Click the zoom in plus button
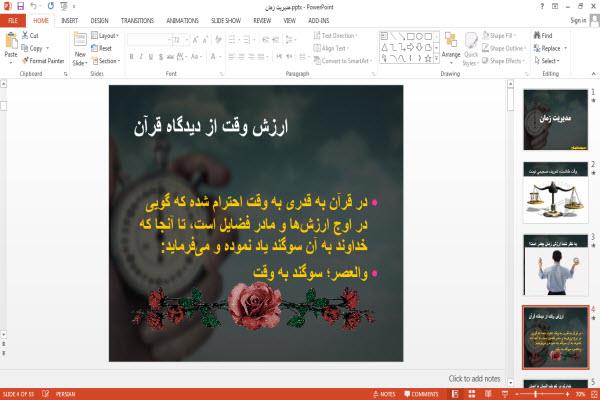 click(x=567, y=394)
